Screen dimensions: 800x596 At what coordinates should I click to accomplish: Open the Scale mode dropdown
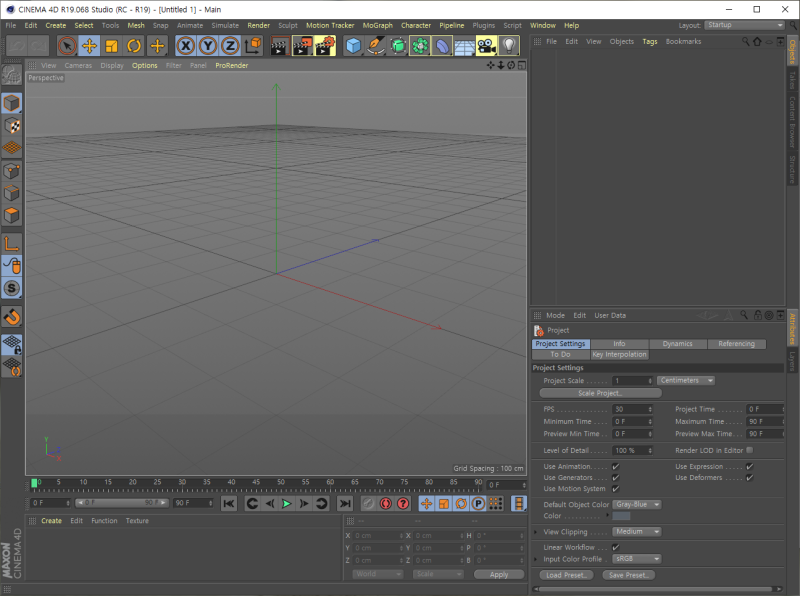click(438, 574)
